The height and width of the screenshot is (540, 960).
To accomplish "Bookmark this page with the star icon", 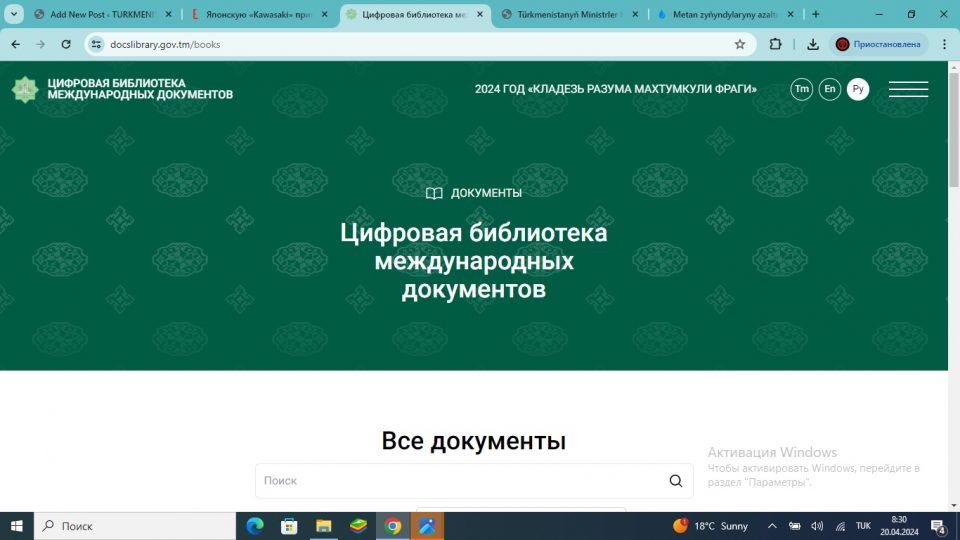I will click(x=740, y=44).
